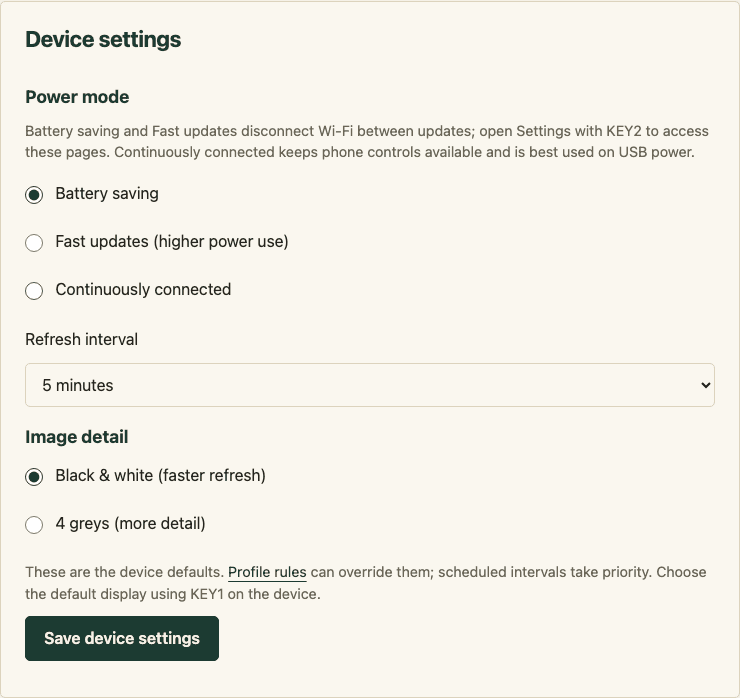Click the Power mode heading
The height and width of the screenshot is (698, 740).
tap(77, 97)
